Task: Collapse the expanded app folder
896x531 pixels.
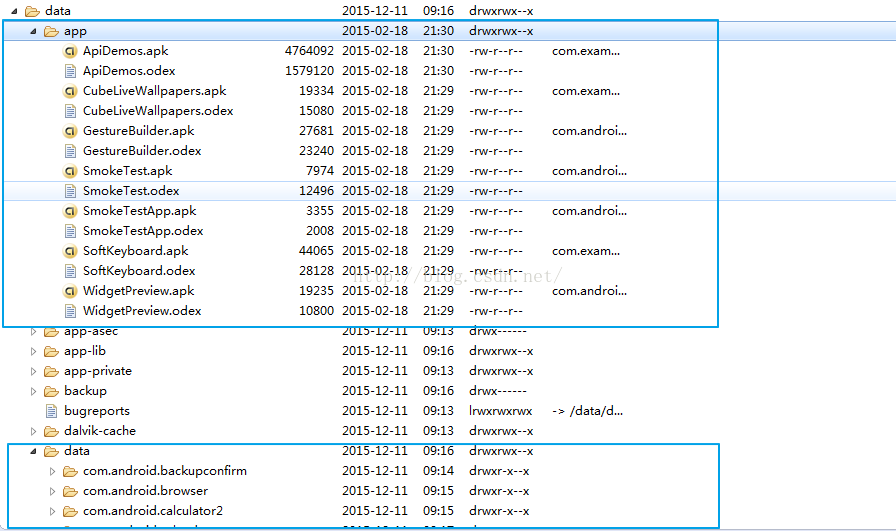Action: 34,31
